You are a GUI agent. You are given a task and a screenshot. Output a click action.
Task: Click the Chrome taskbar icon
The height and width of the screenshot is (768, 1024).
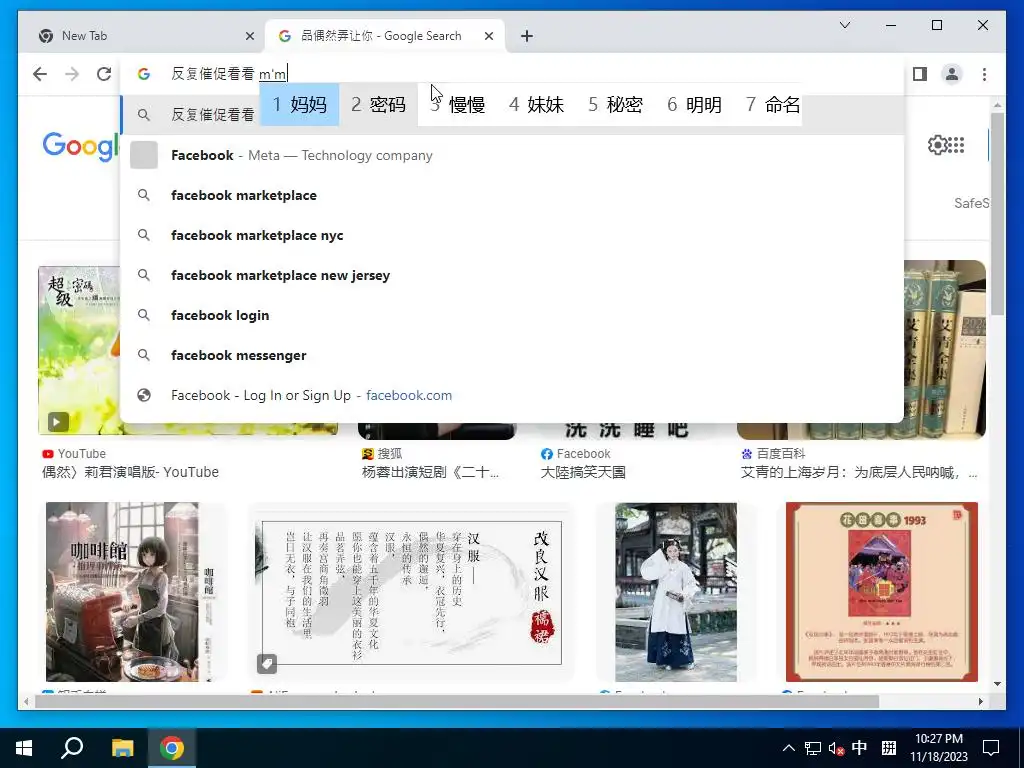coord(172,748)
